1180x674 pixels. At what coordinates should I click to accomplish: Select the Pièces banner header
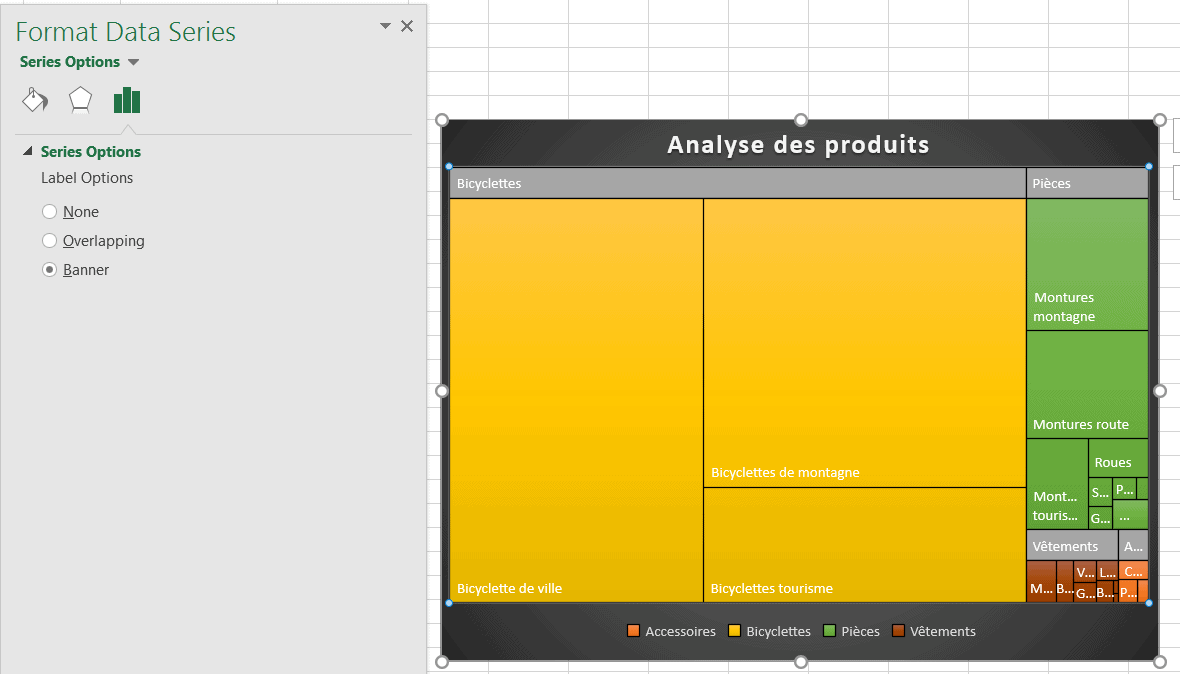tap(1086, 184)
